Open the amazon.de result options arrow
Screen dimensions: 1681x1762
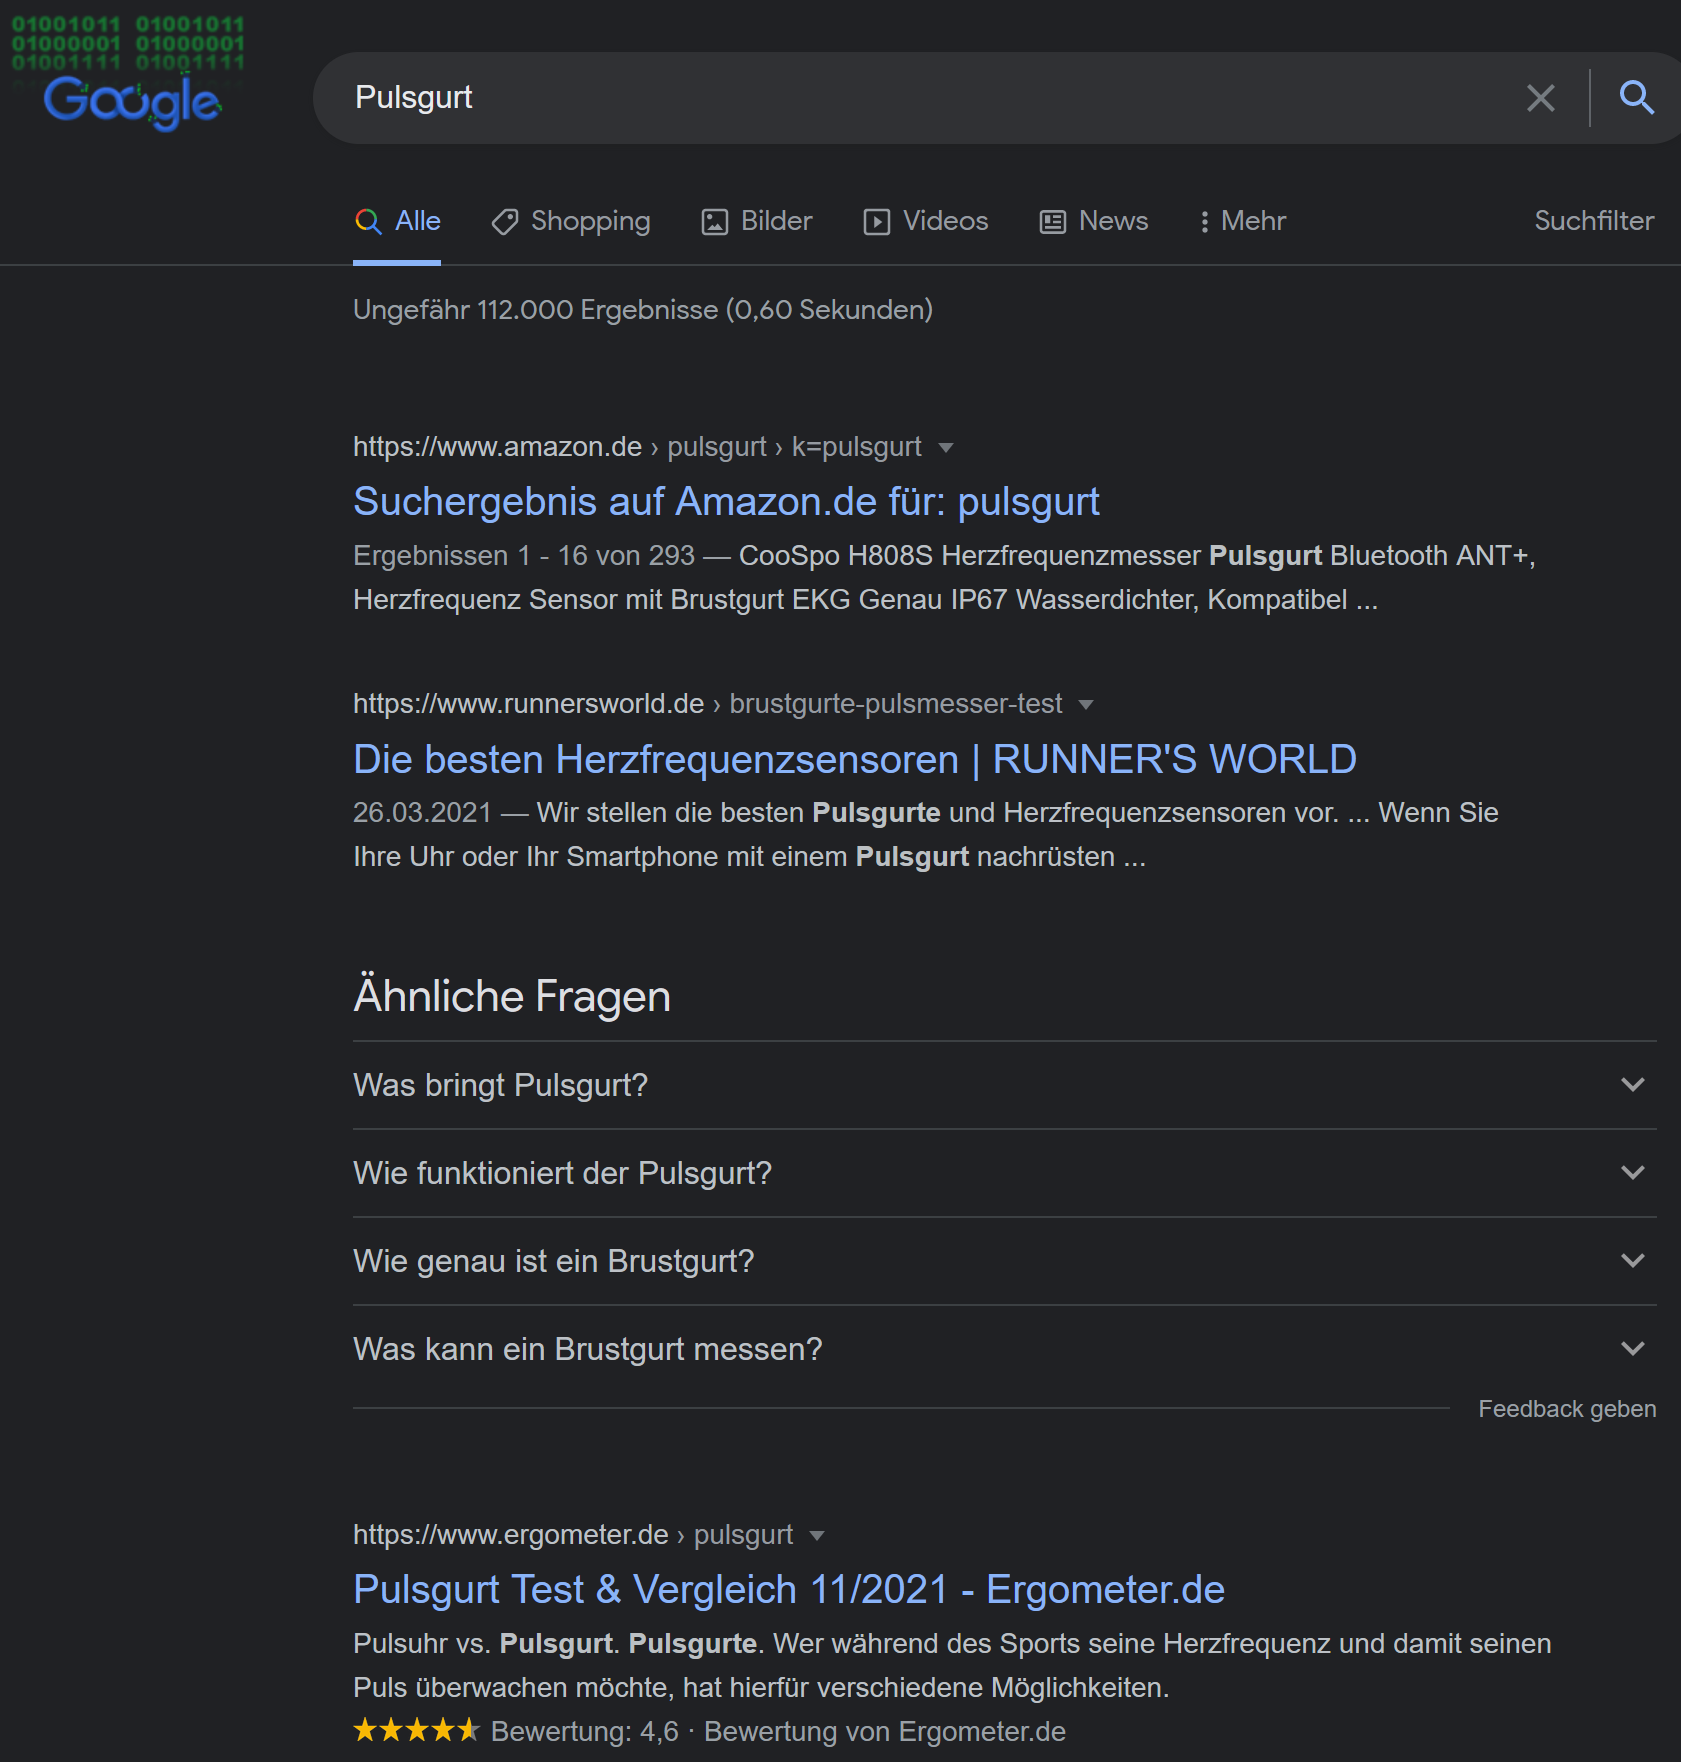pos(946,447)
